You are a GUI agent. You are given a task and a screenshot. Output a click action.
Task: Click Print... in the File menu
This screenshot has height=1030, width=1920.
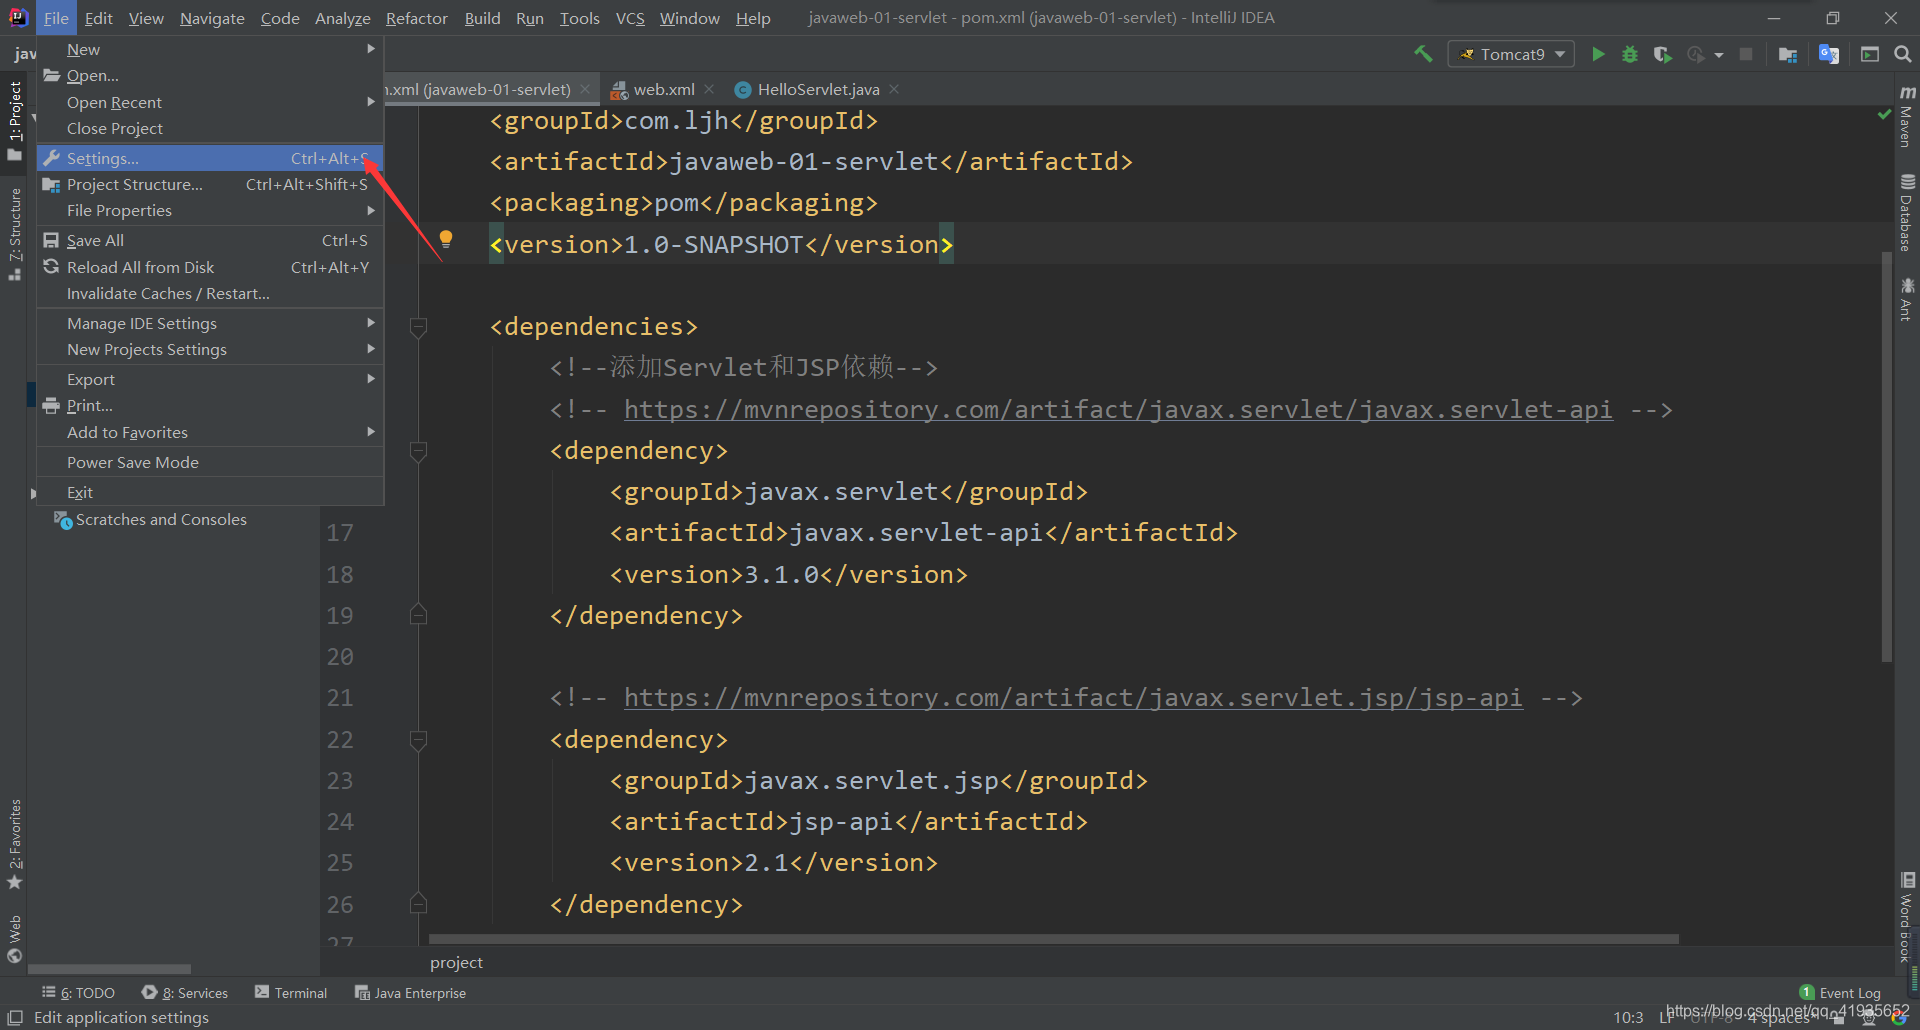click(210, 405)
